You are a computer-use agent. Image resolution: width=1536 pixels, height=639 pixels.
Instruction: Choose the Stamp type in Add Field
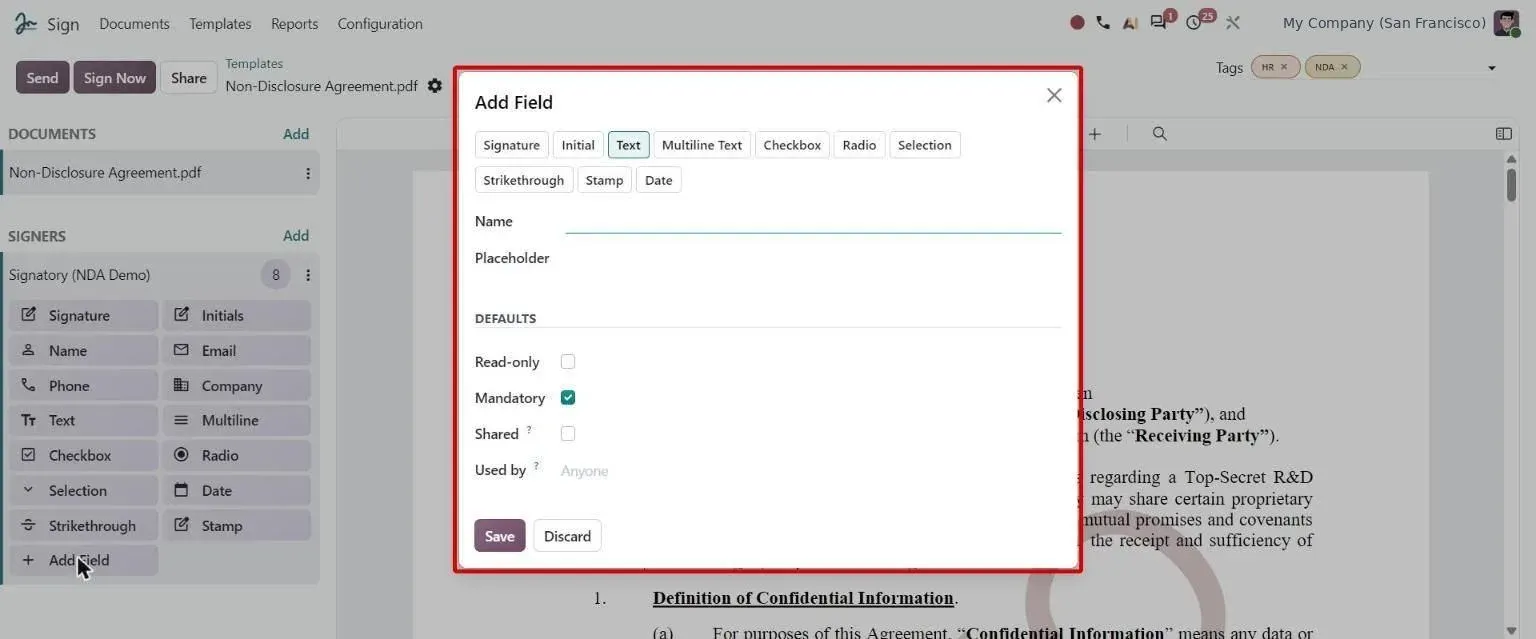click(x=604, y=180)
